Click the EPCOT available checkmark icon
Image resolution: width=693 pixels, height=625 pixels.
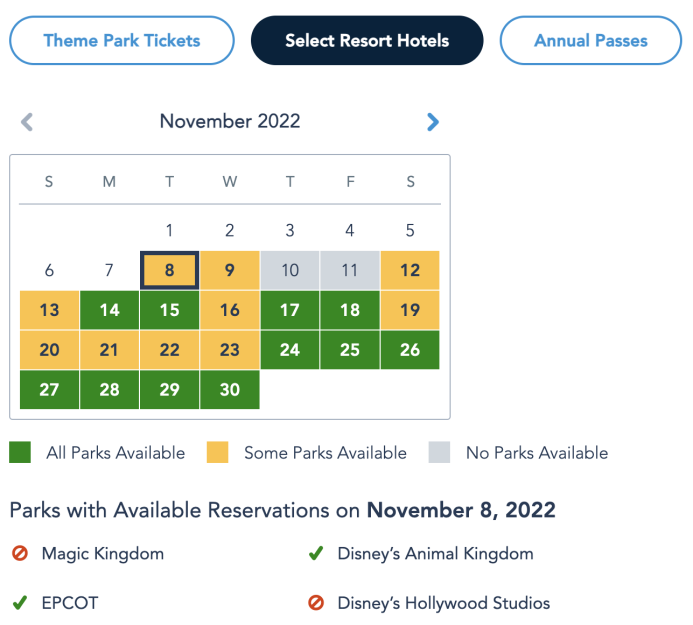[20, 603]
